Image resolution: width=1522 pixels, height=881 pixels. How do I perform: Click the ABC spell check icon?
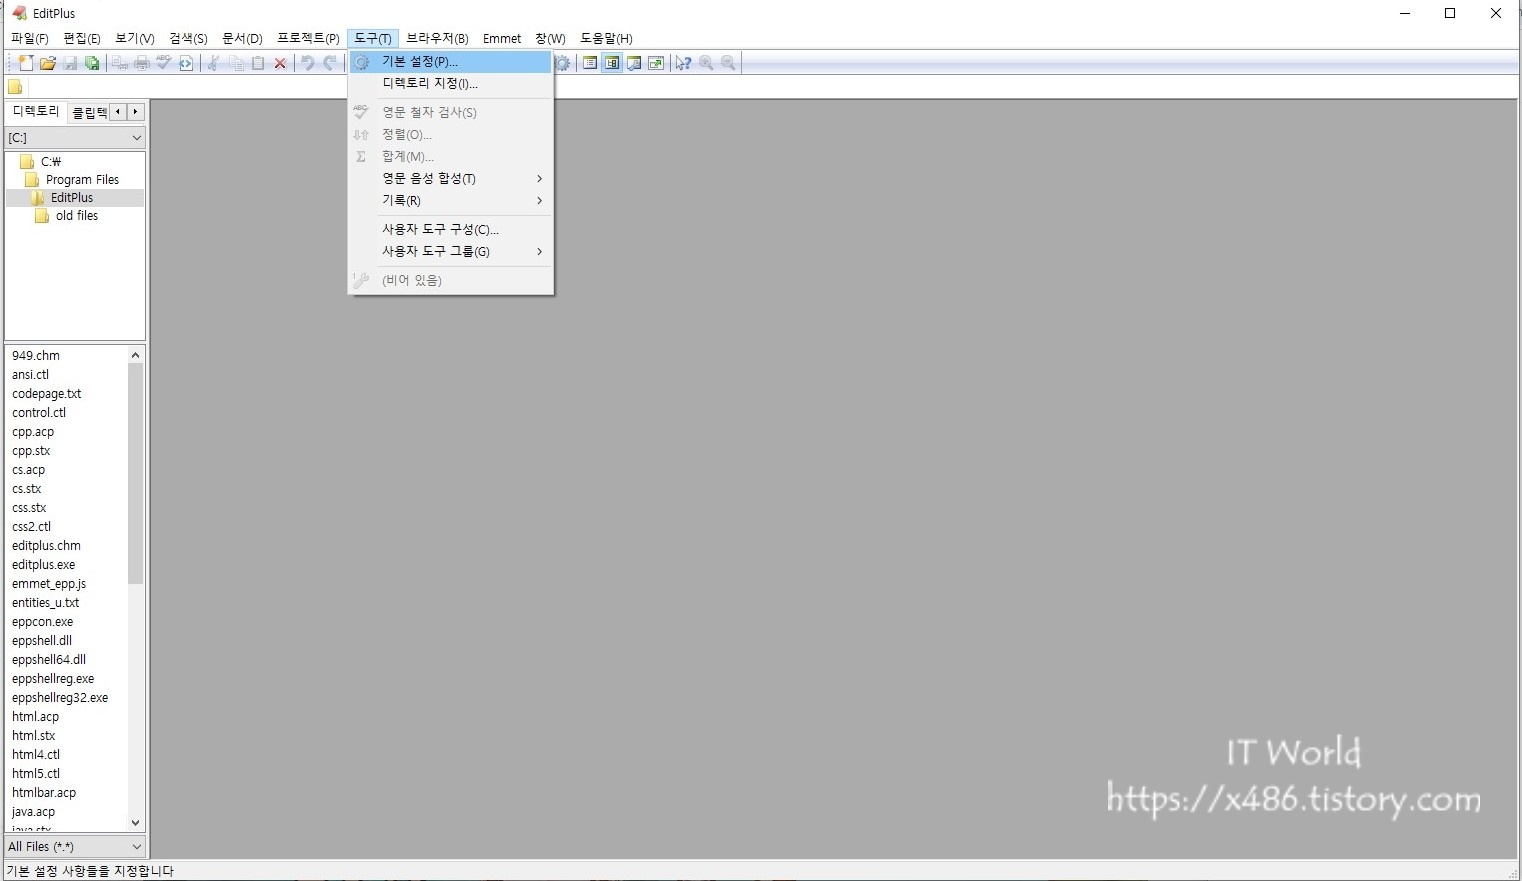point(164,63)
